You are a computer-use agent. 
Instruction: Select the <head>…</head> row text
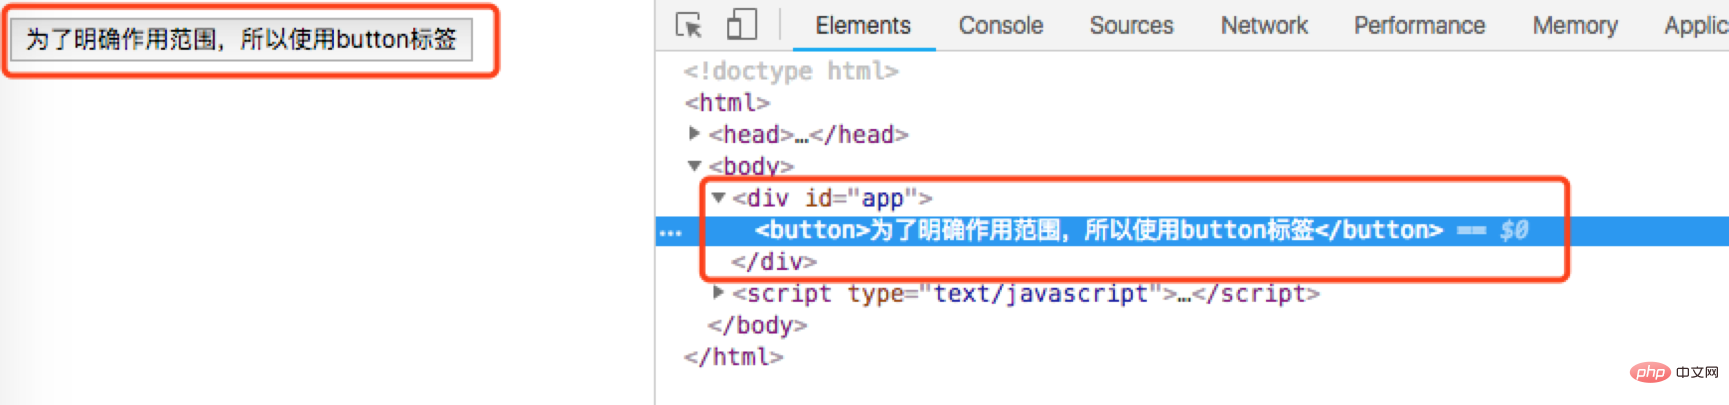[808, 134]
